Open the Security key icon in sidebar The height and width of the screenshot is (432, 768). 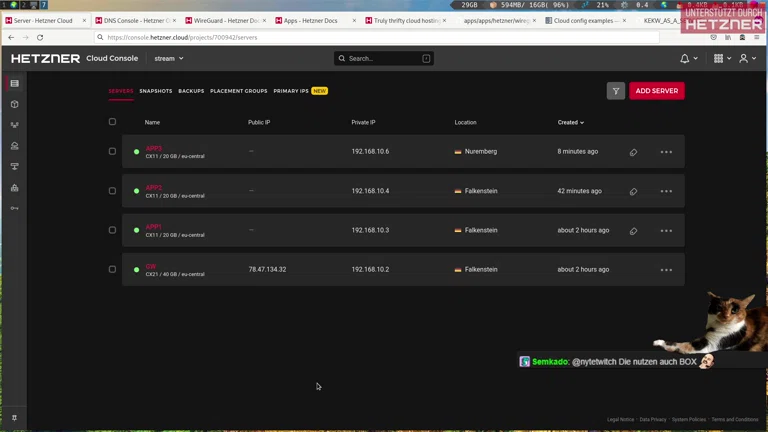[x=15, y=208]
